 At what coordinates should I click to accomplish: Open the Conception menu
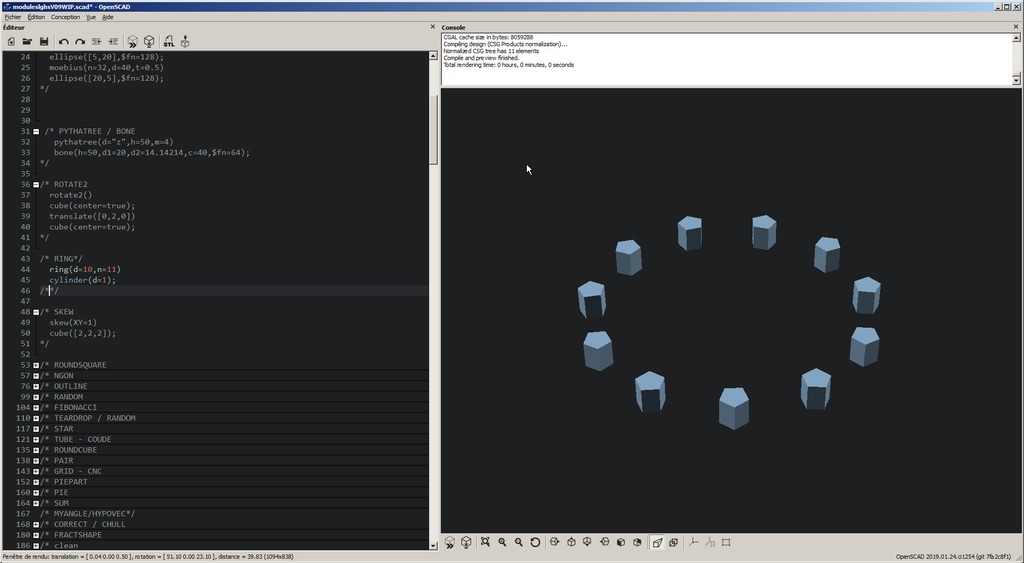(x=65, y=17)
